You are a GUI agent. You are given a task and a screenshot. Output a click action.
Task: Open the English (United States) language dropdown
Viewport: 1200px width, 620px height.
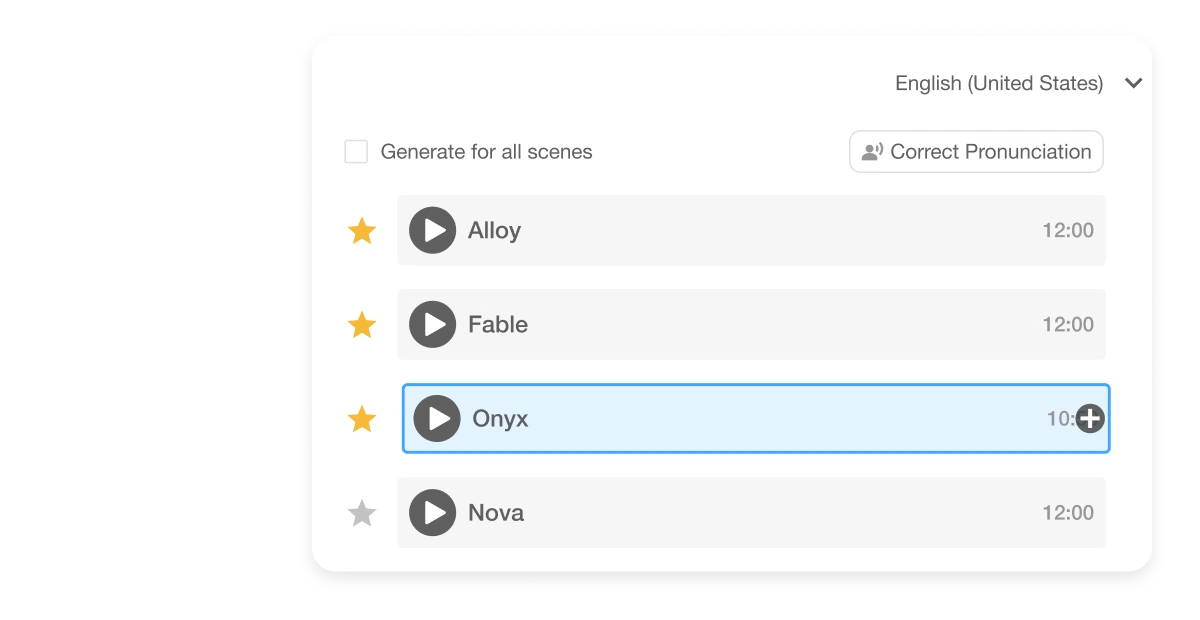(x=1000, y=83)
